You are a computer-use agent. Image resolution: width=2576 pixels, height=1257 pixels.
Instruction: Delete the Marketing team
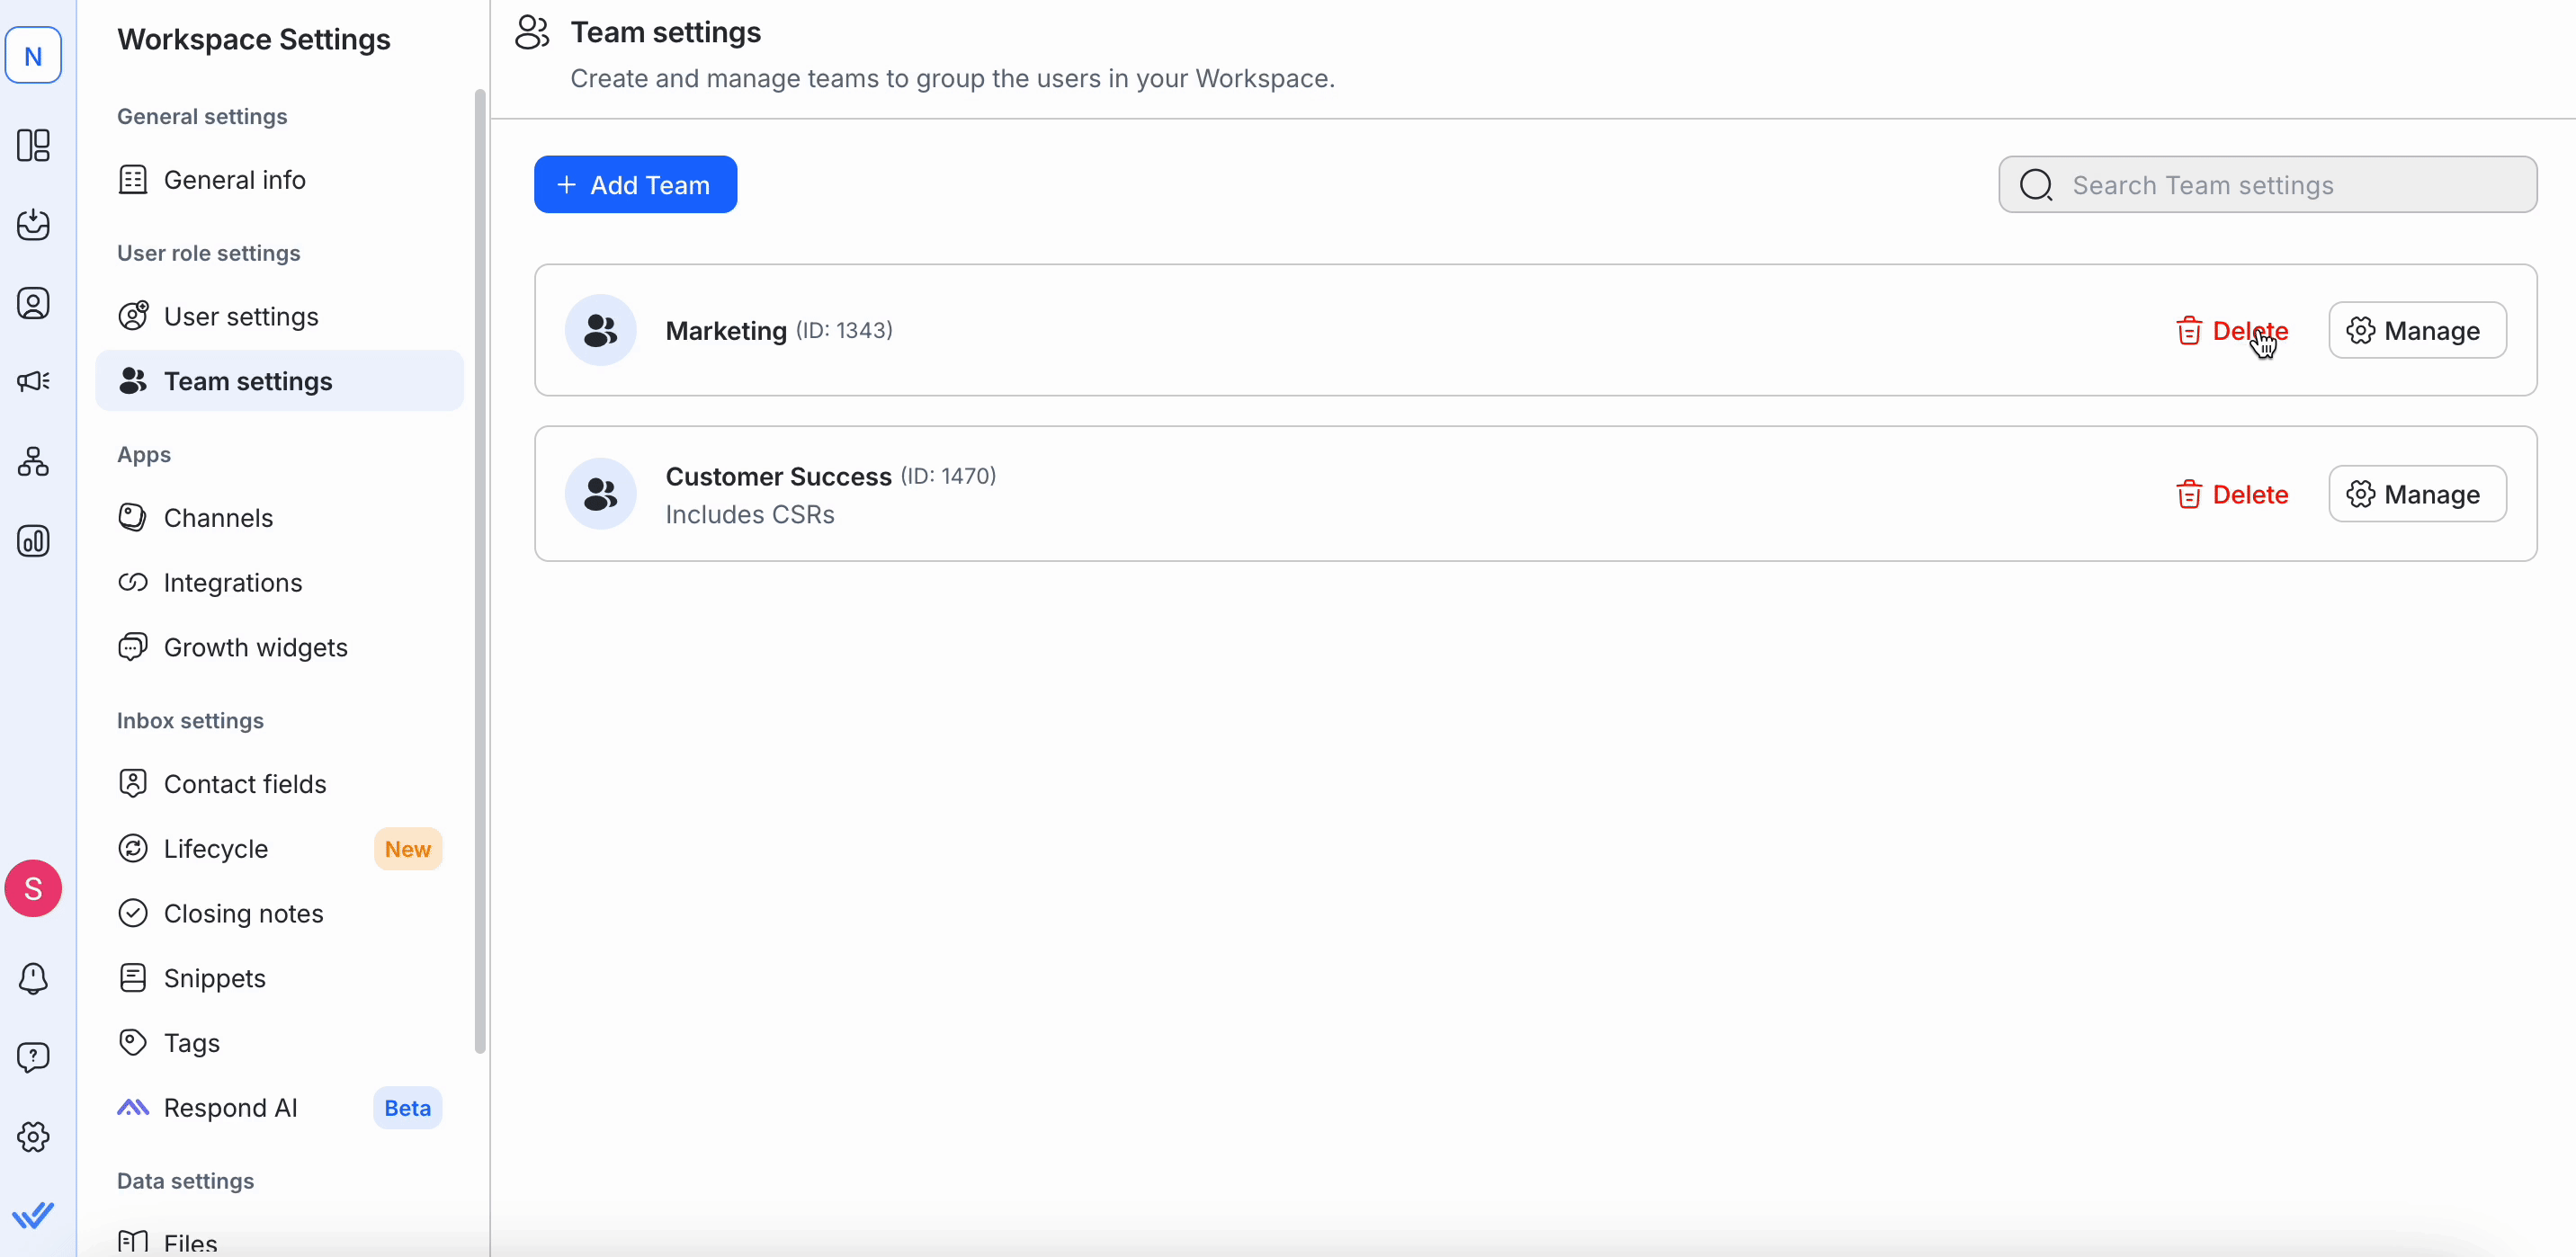(2232, 331)
